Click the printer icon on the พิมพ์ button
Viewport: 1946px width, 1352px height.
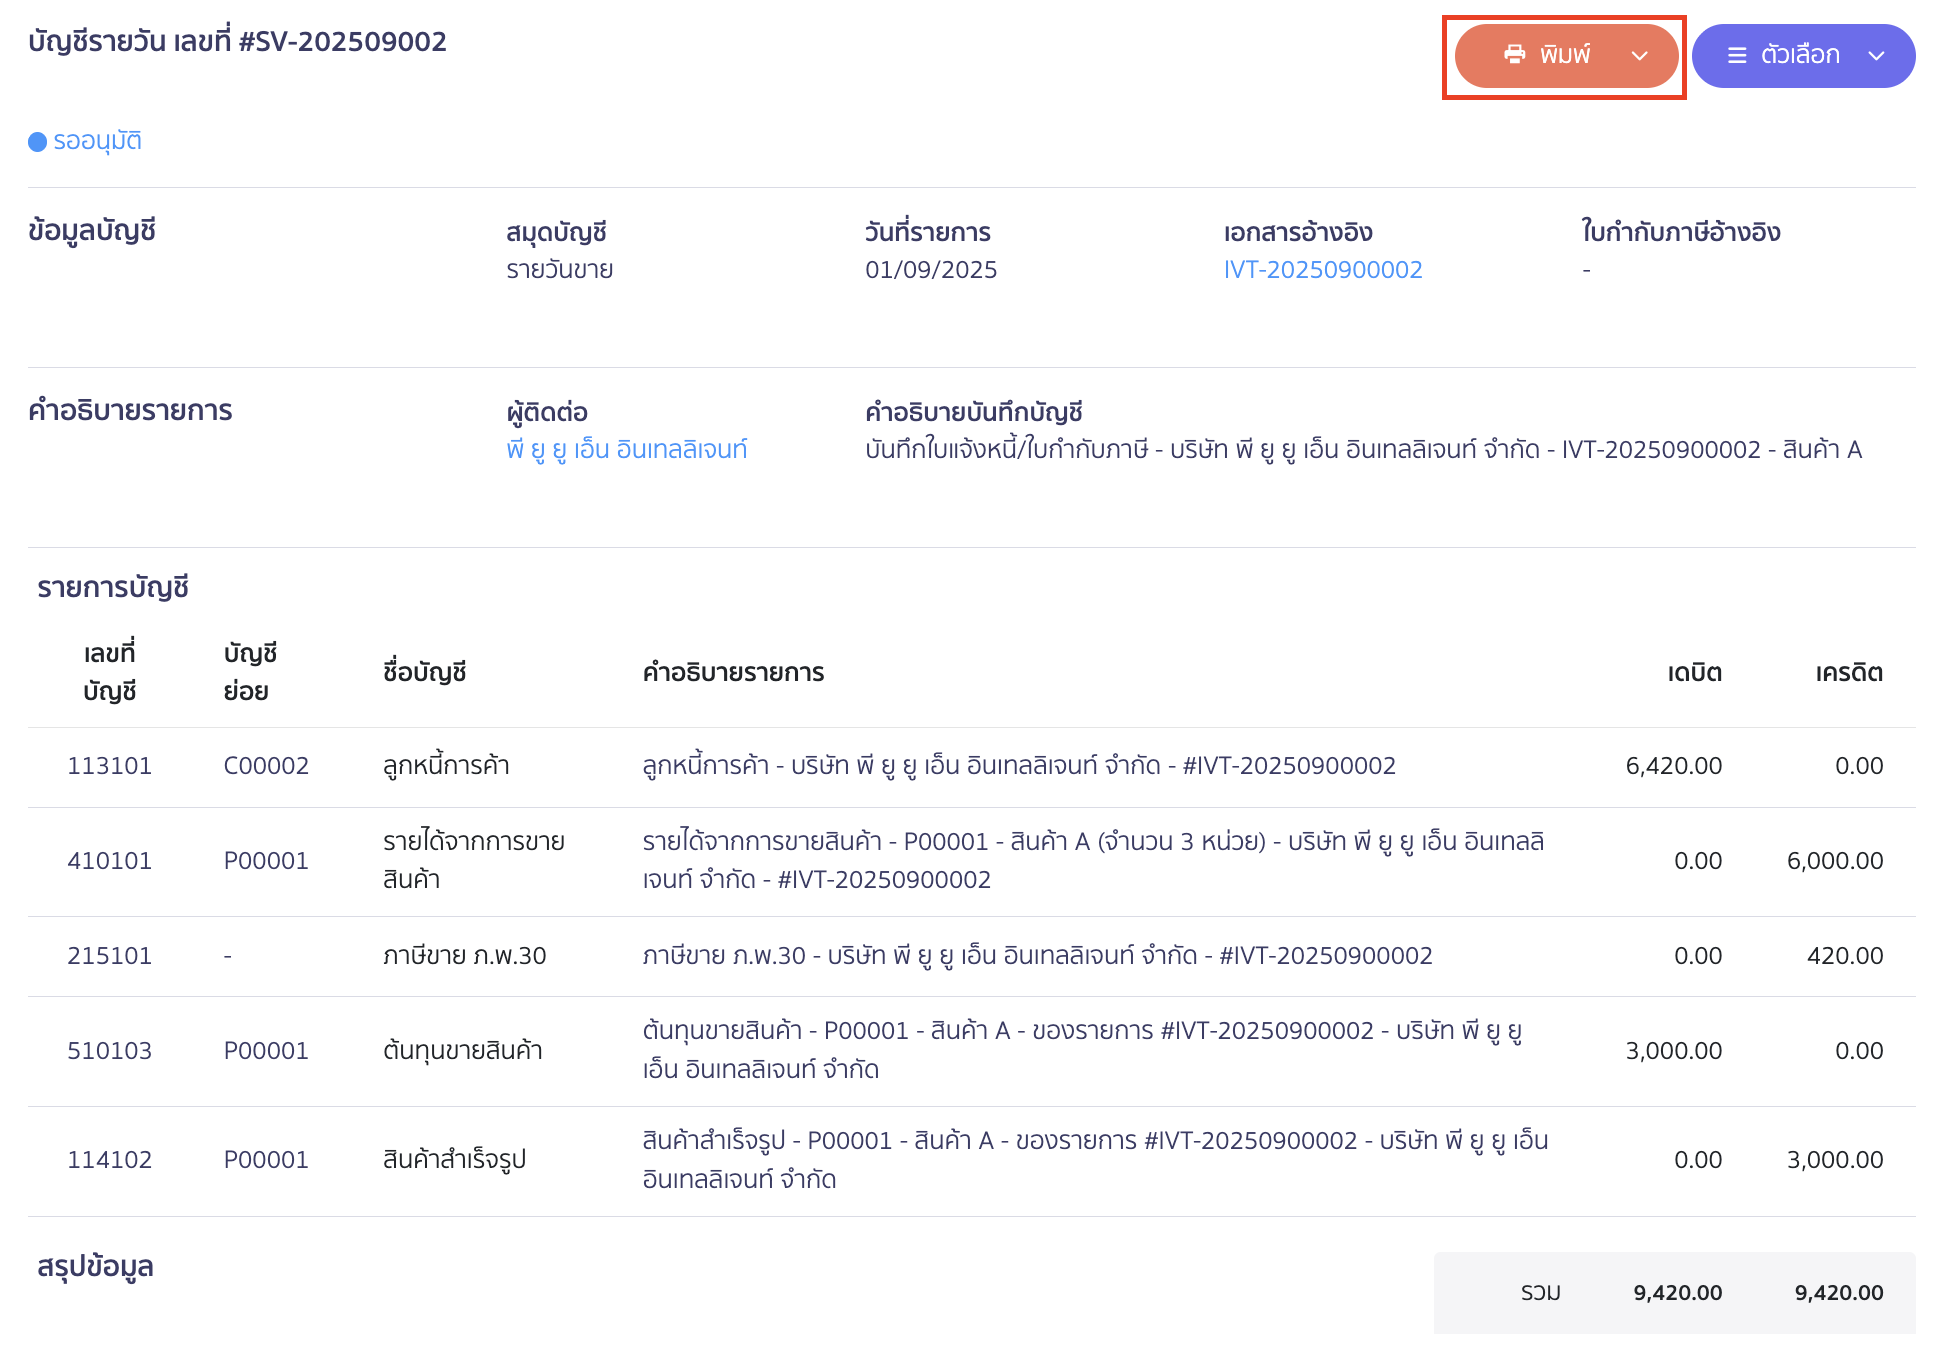(x=1515, y=54)
